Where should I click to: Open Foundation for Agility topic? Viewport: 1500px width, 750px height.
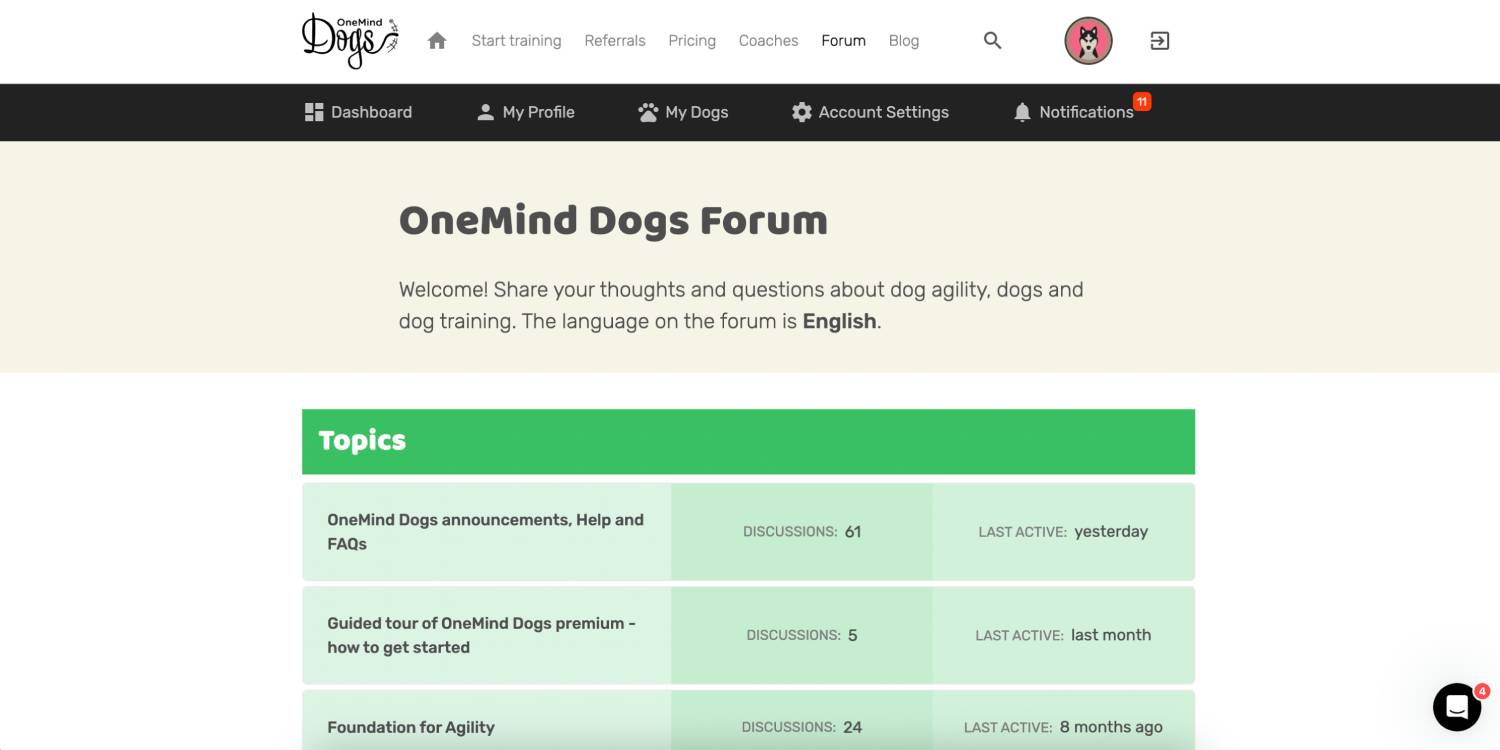[x=411, y=727]
